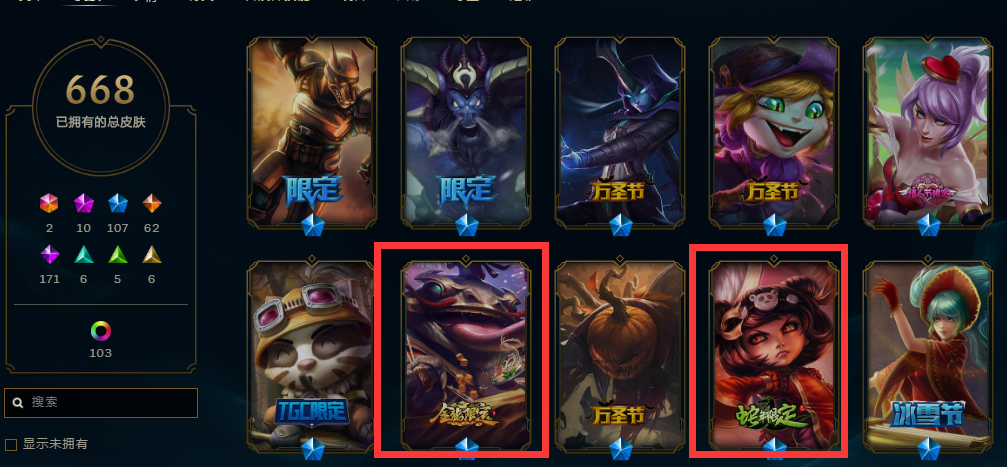
Task: Select the magenta pentagon gem with count 10
Action: [x=83, y=204]
